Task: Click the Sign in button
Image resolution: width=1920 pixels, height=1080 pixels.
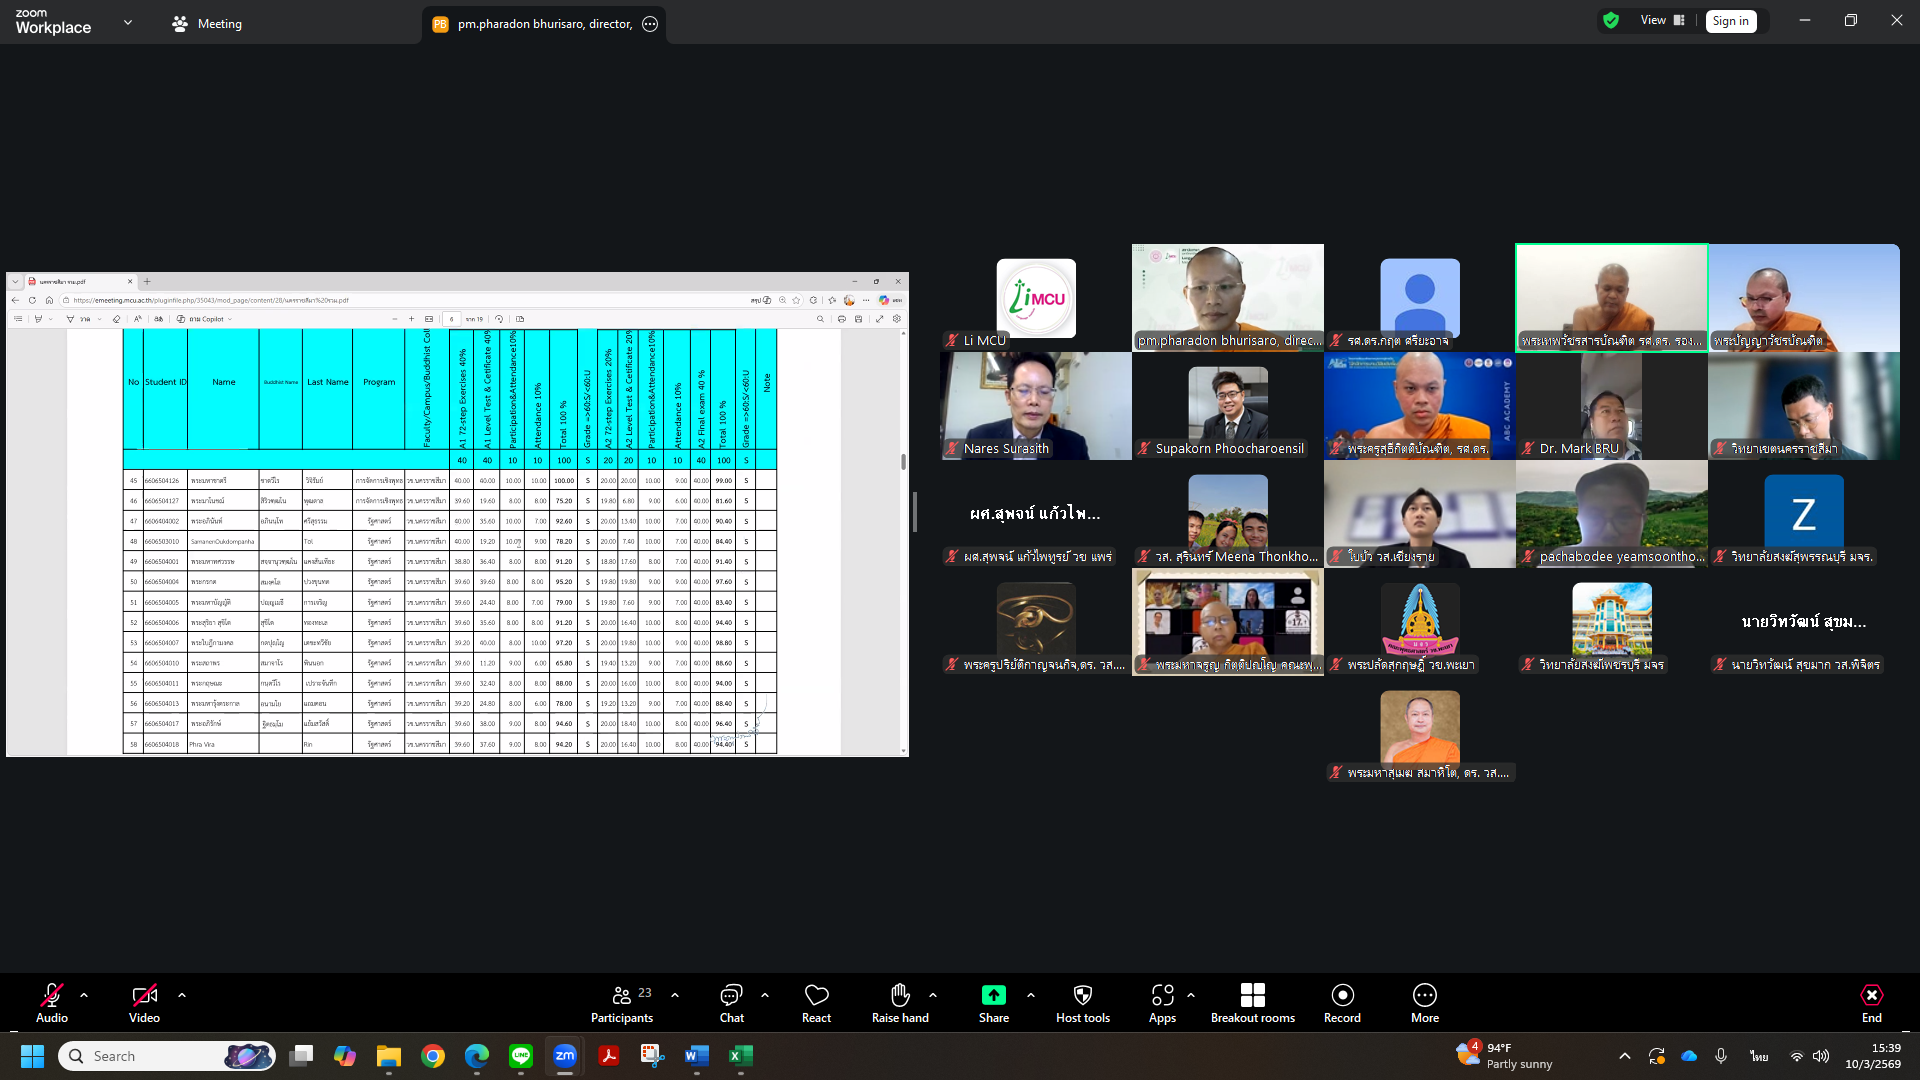Action: point(1730,21)
